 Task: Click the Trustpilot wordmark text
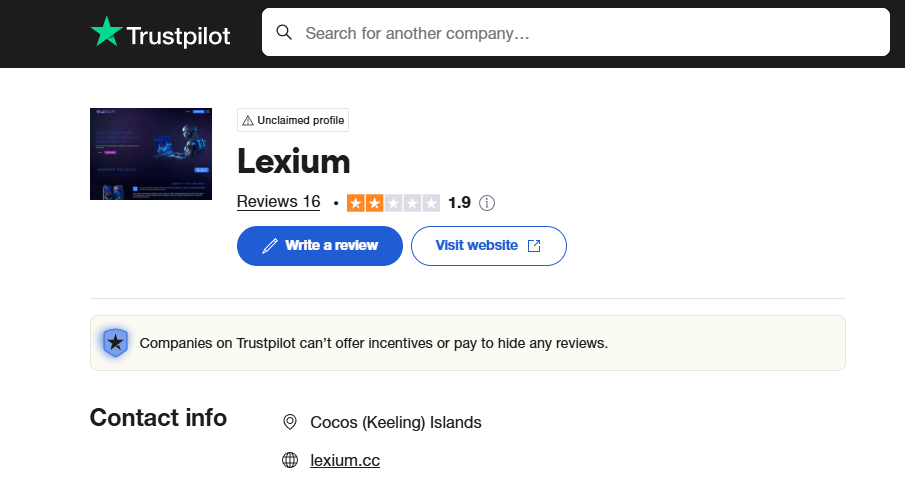[x=178, y=36]
